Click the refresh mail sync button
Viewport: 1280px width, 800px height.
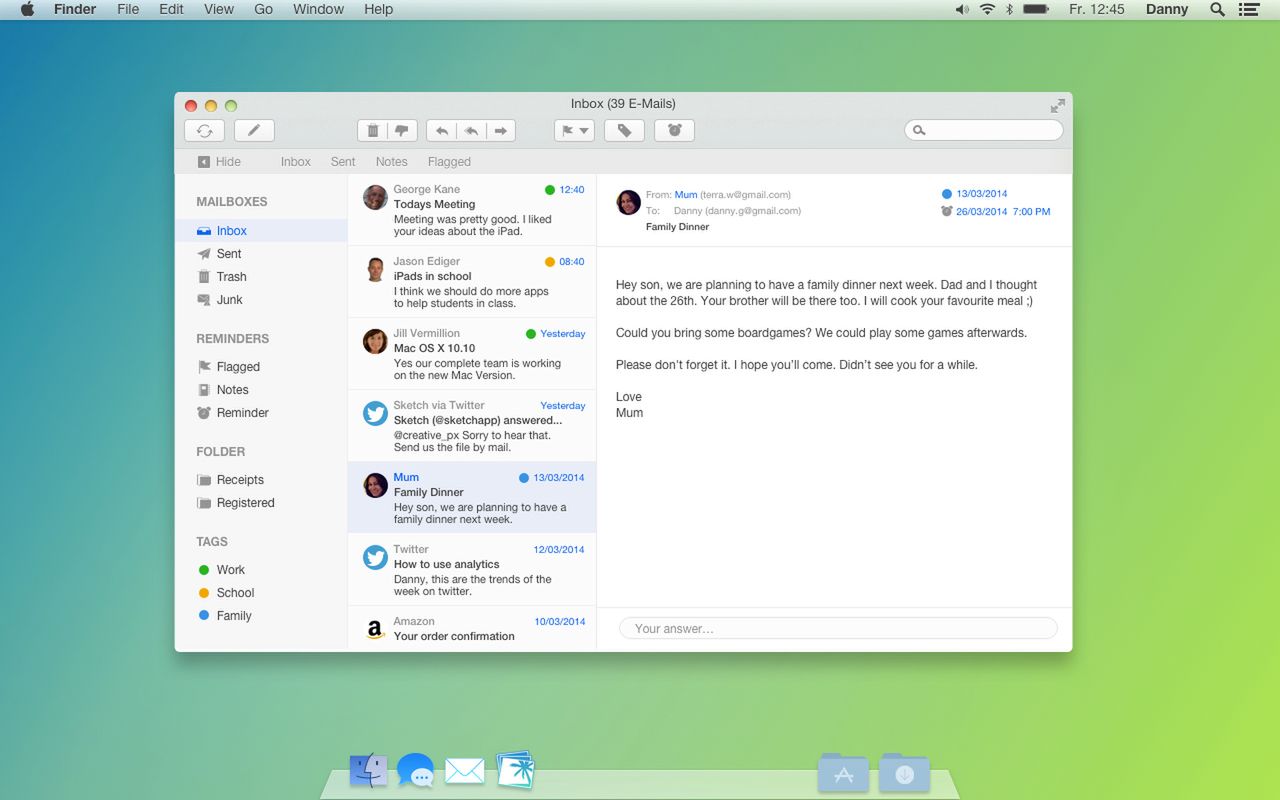point(204,131)
